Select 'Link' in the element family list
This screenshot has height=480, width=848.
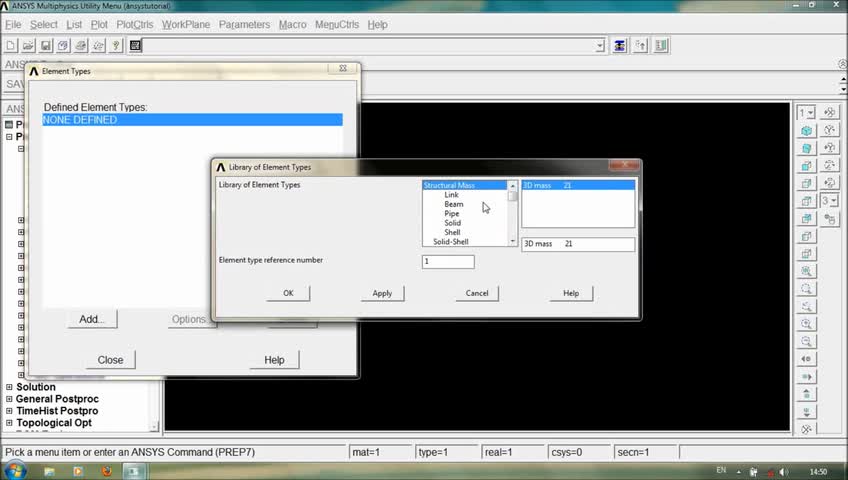pos(452,195)
